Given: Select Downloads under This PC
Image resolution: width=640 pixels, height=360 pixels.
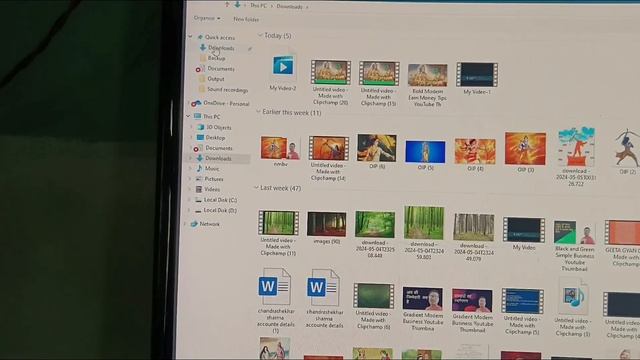Looking at the screenshot, I should click(x=218, y=158).
